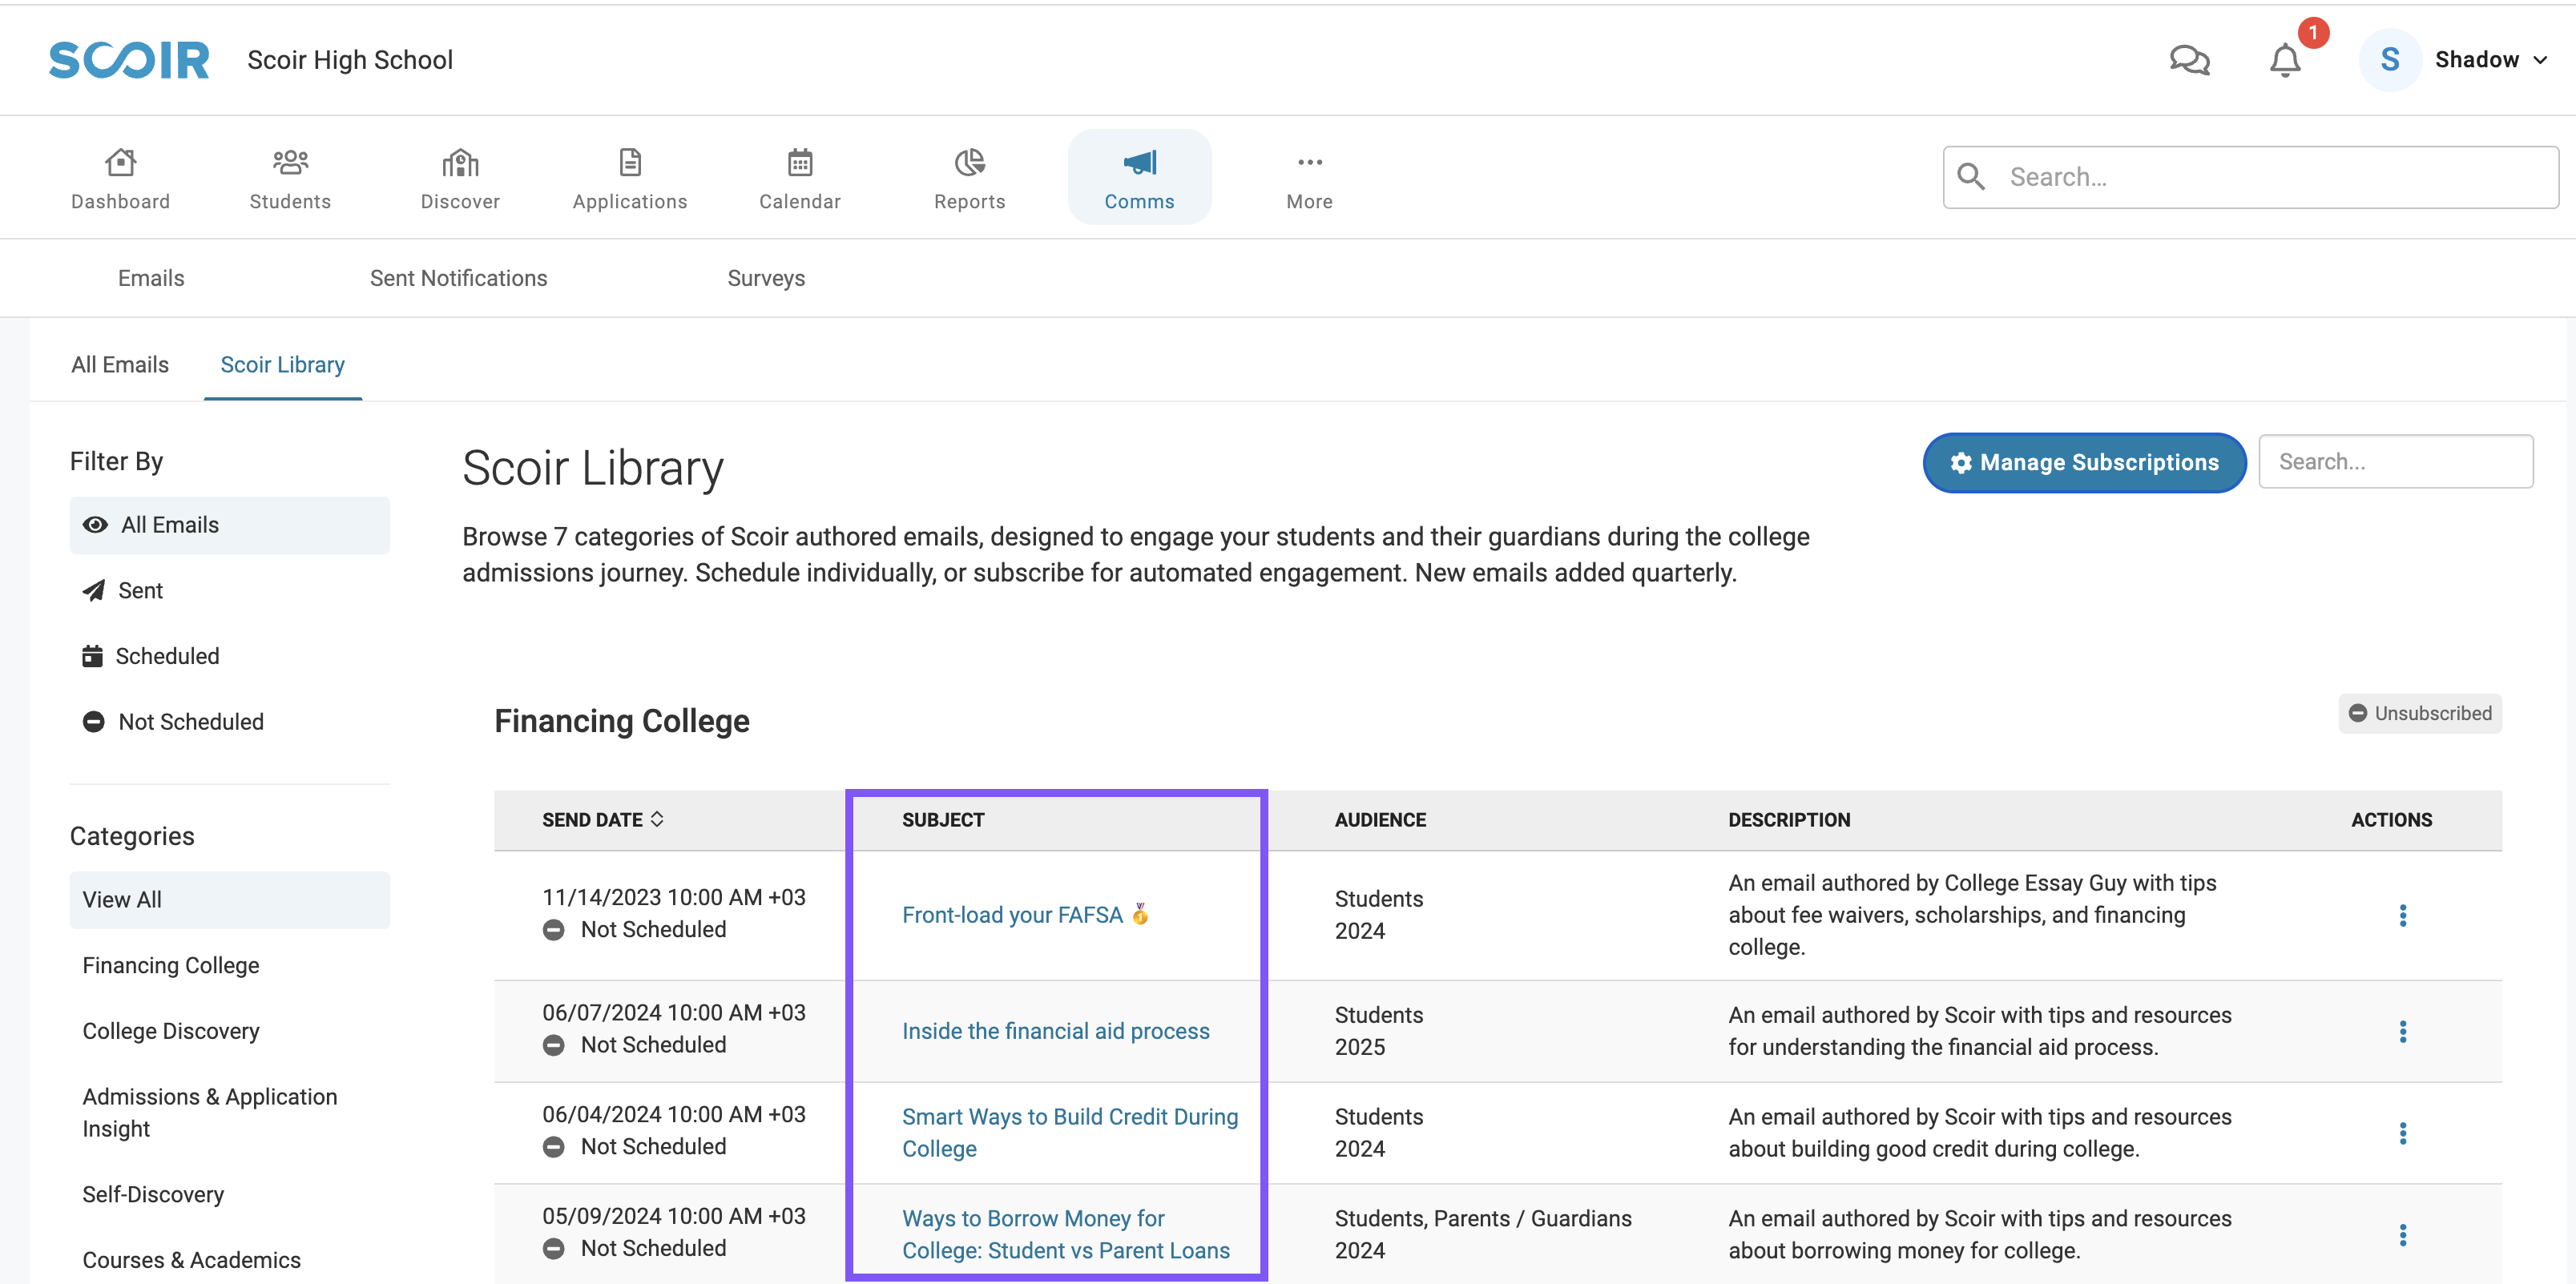Open the Calendar navigation item
2576x1284 pixels.
click(x=800, y=178)
